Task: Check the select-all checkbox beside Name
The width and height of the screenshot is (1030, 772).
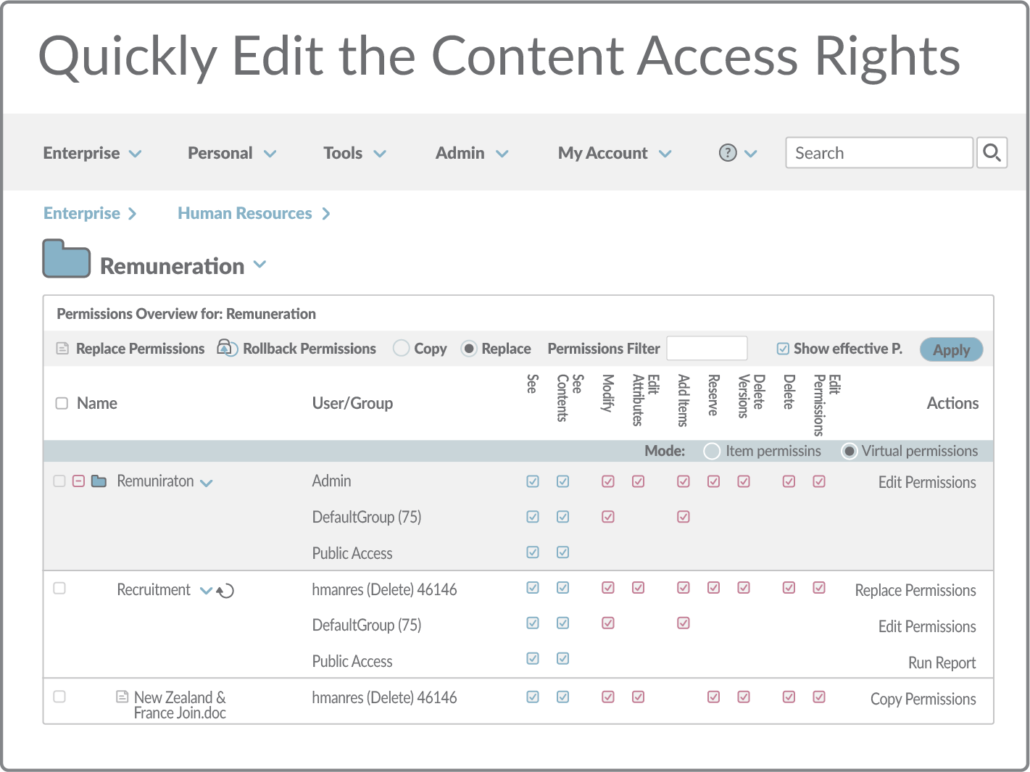Action: tap(62, 403)
